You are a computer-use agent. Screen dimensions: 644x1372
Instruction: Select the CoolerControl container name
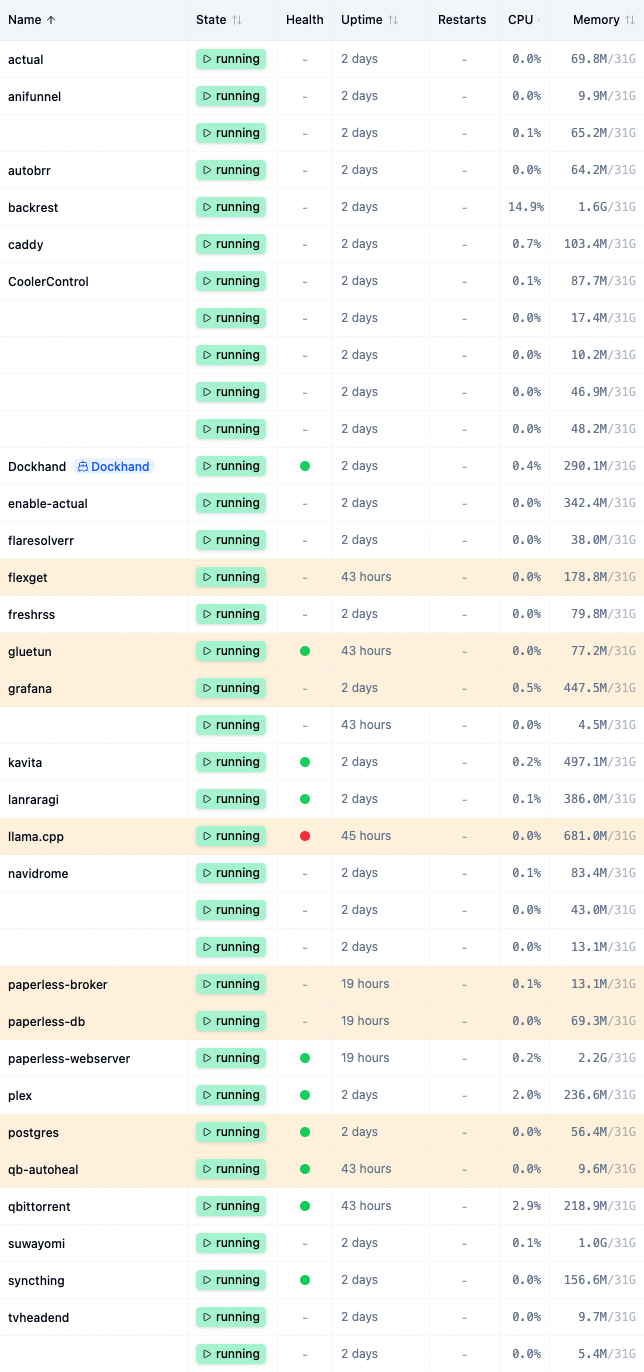[x=48, y=282]
